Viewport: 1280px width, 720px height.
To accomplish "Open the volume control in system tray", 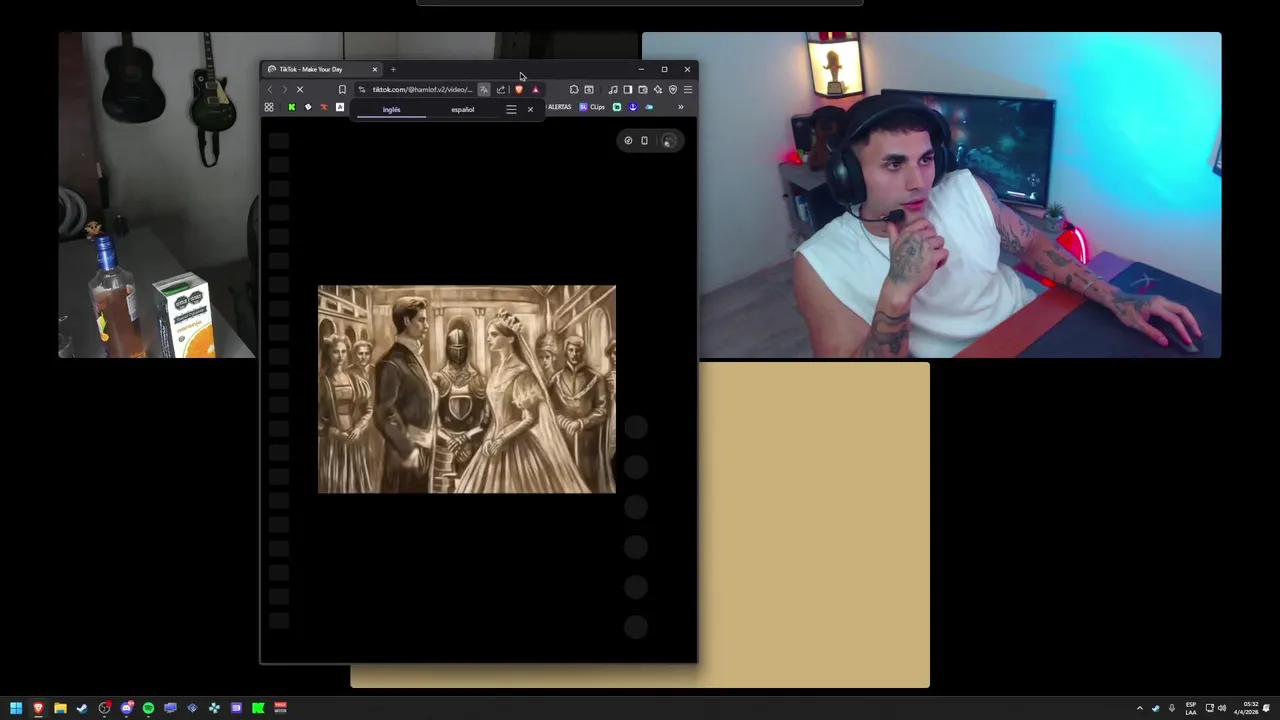I will 1222,708.
